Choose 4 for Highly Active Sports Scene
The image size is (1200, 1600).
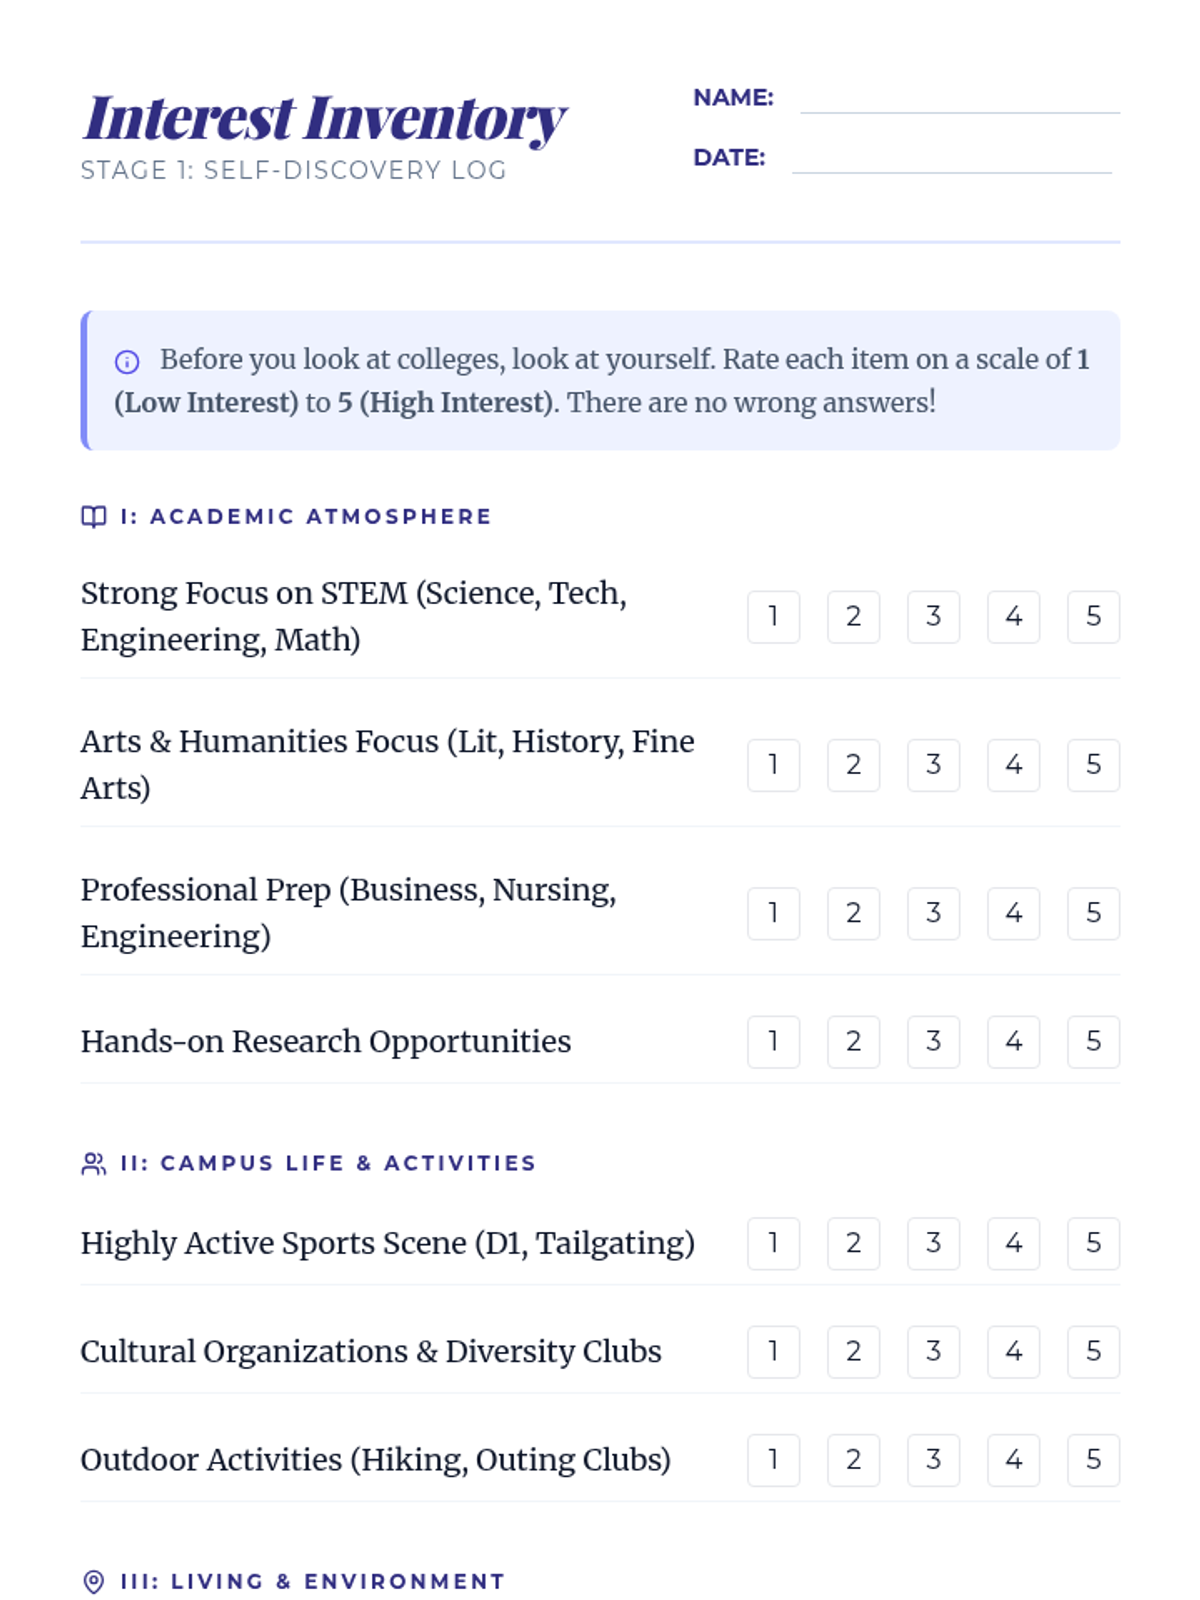click(1013, 1243)
